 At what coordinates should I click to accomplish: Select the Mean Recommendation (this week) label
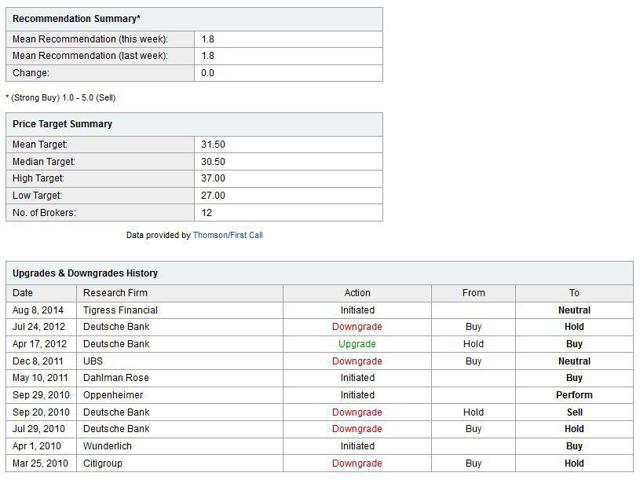90,39
